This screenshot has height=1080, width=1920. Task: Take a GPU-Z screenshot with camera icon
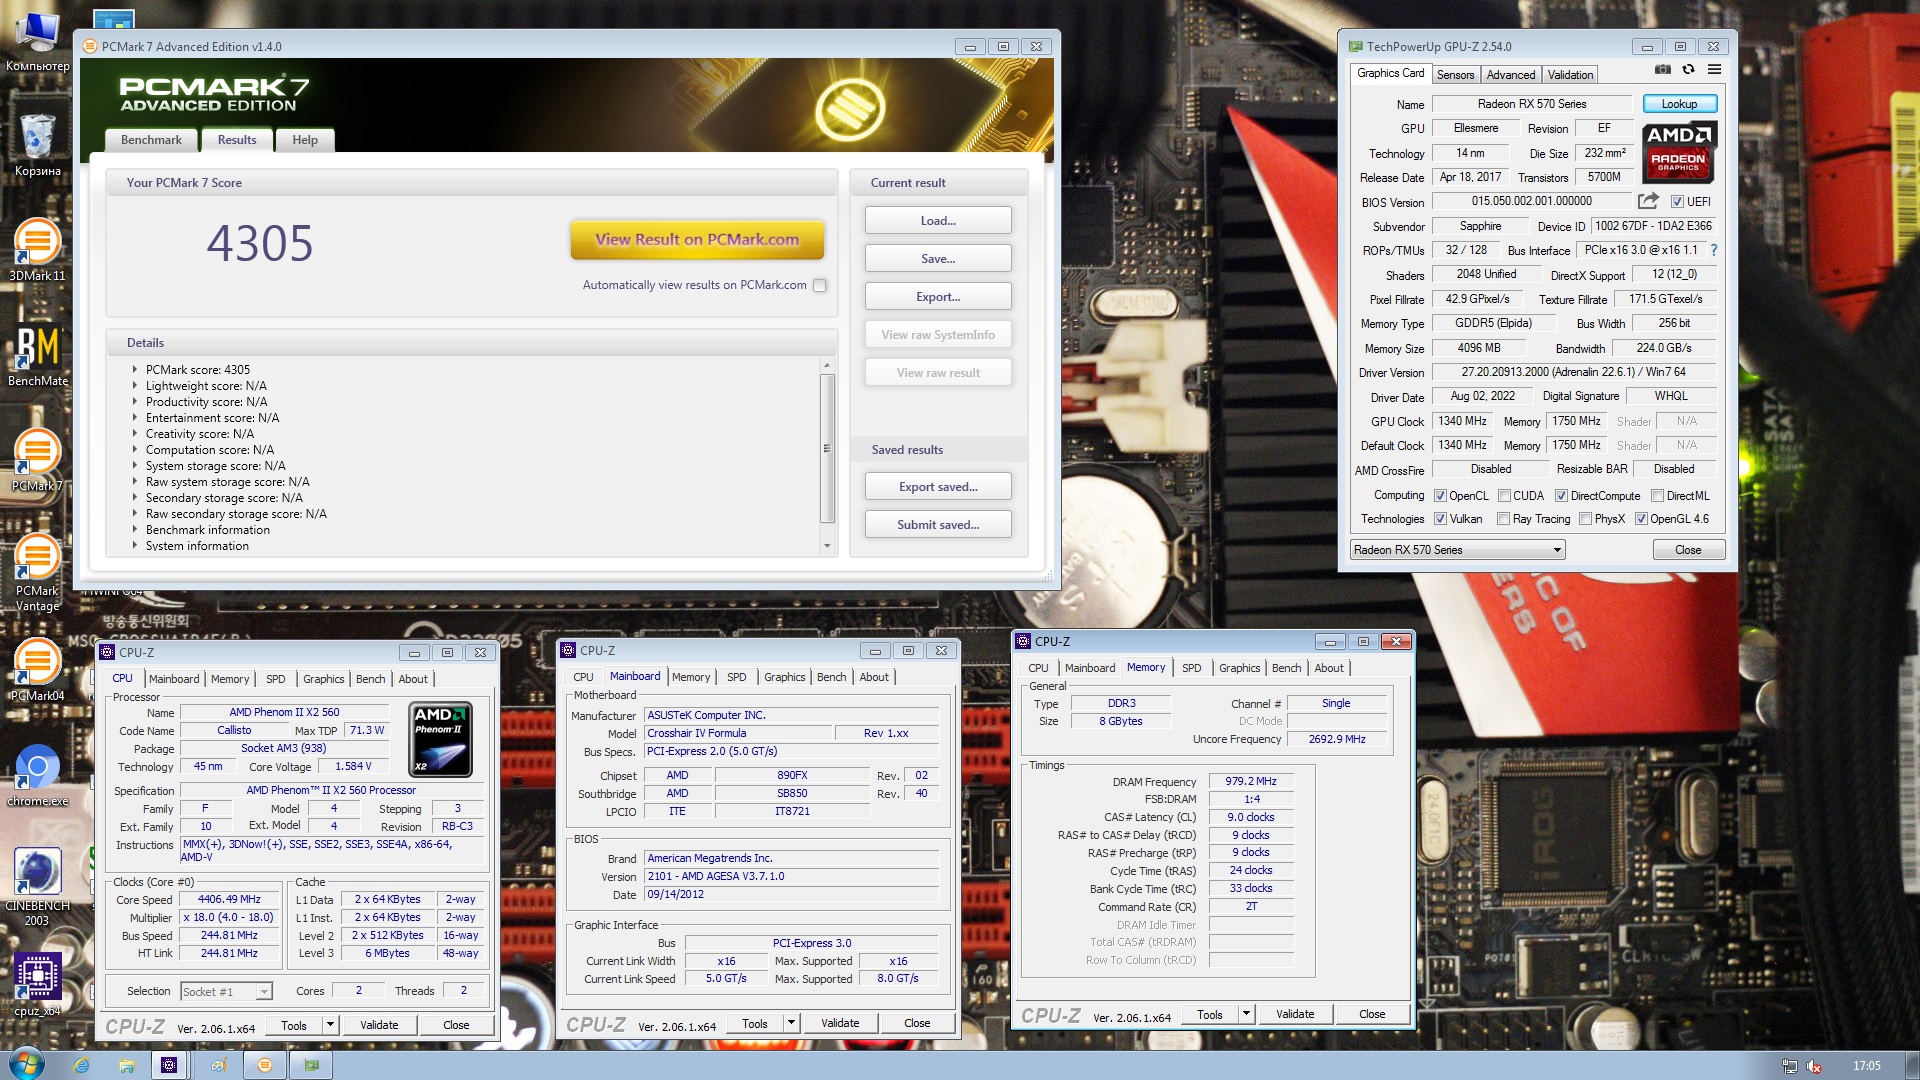tap(1662, 70)
